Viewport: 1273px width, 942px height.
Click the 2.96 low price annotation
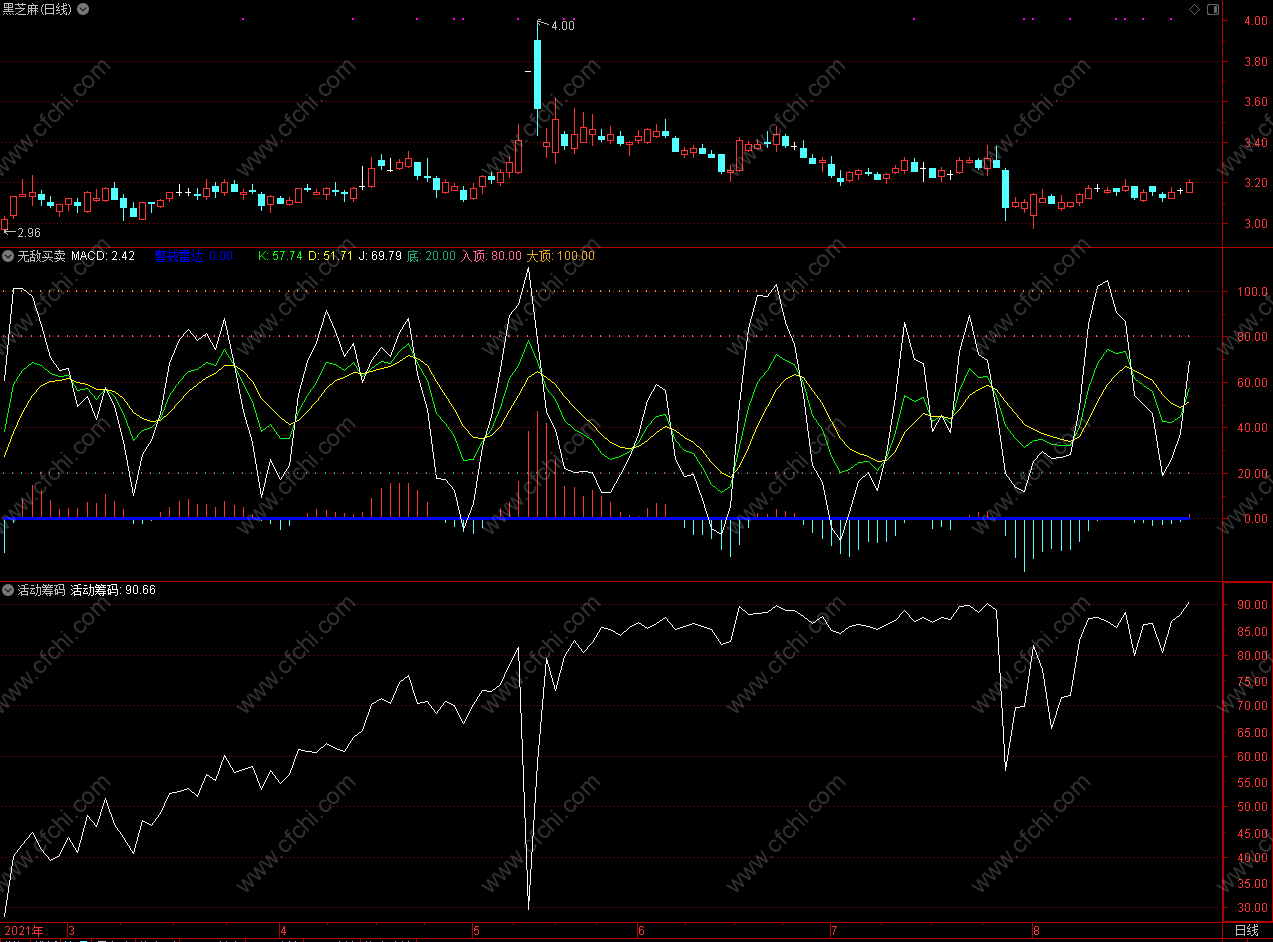pyautogui.click(x=29, y=232)
